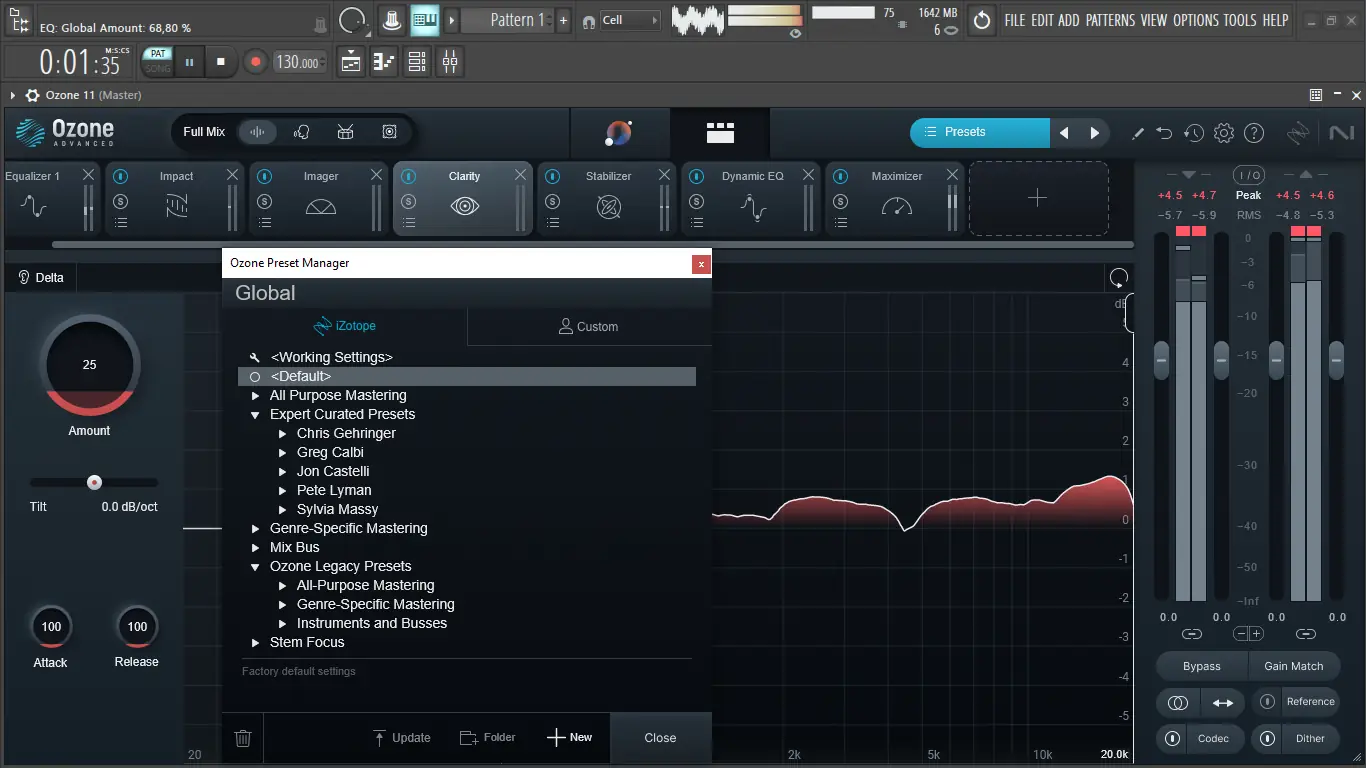Viewport: 1366px width, 768px height.
Task: Switch to the Custom presets tab
Action: point(589,326)
